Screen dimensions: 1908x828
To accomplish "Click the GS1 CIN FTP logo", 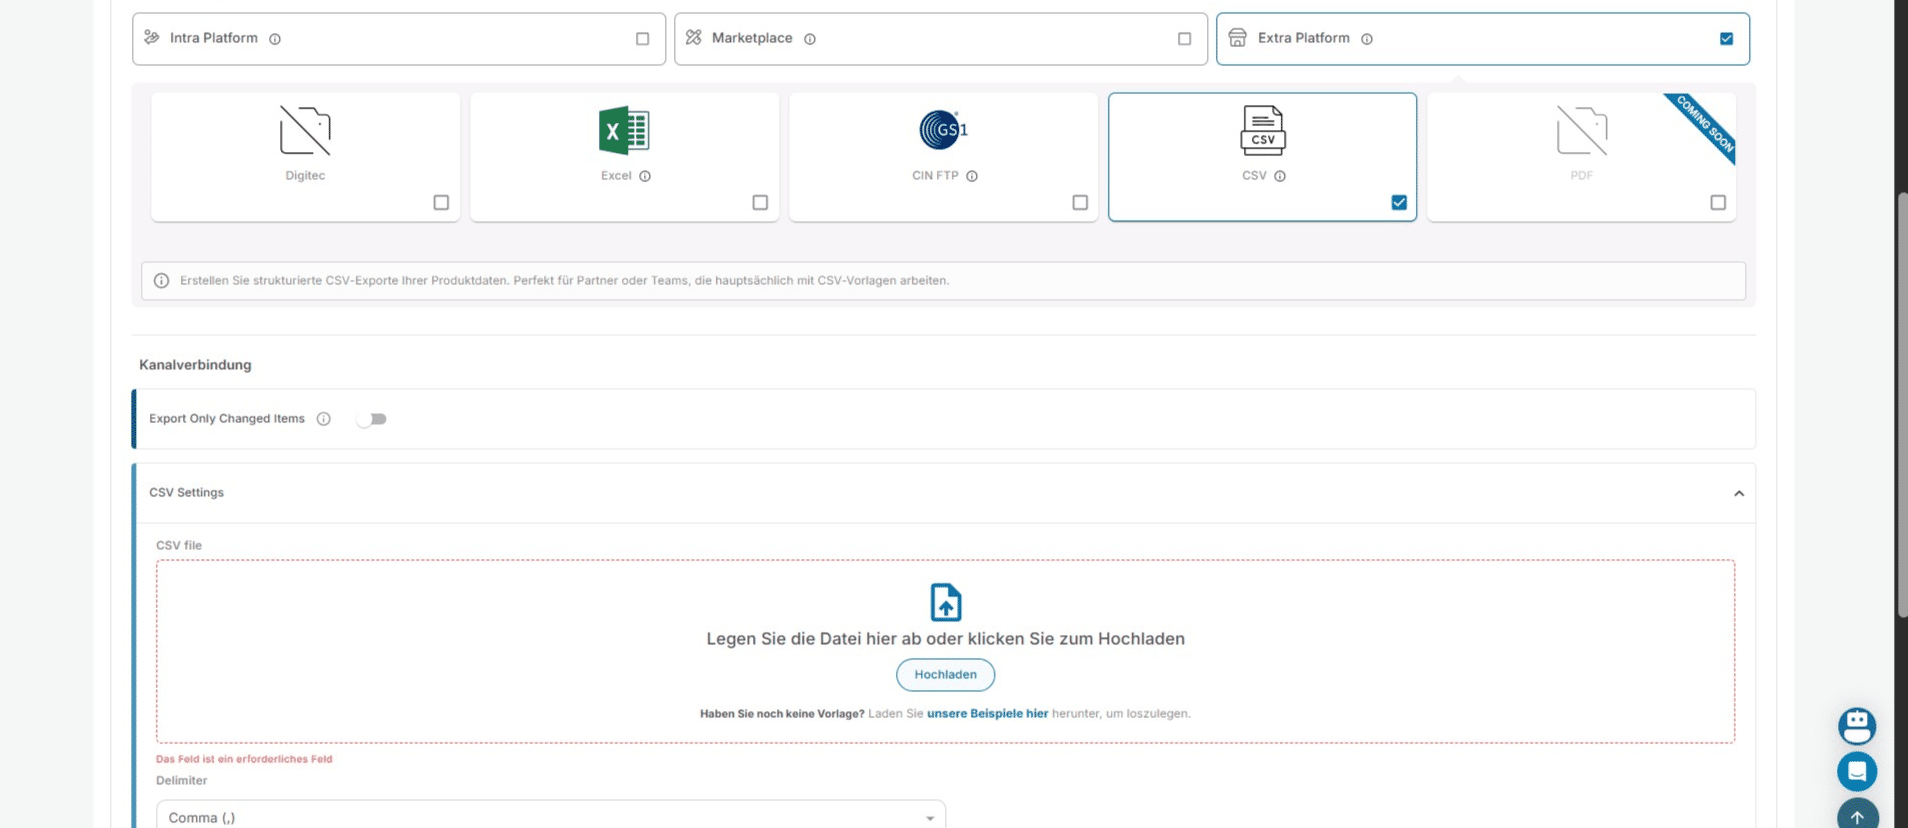I will point(943,130).
